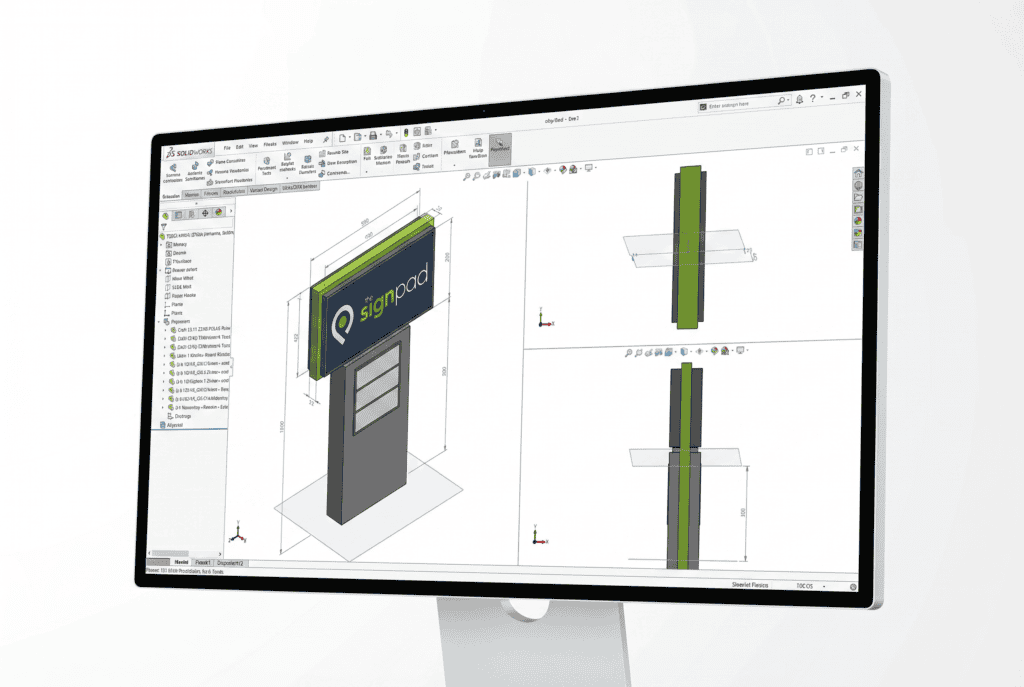
Task: Switch to the Sheet1 tab at the bottom
Action: pyautogui.click(x=203, y=562)
